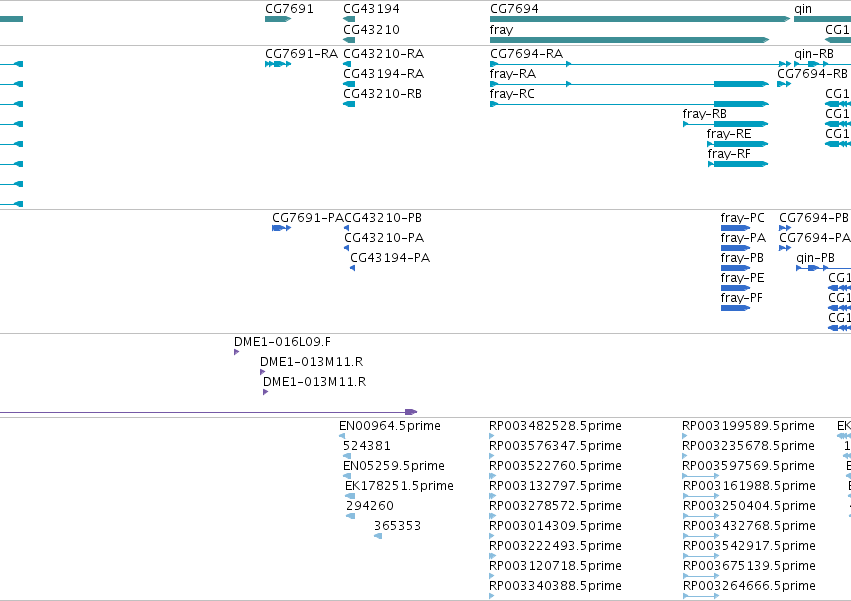Select RP003278572.5prime feature
The height and width of the screenshot is (601, 851).
click(492, 516)
